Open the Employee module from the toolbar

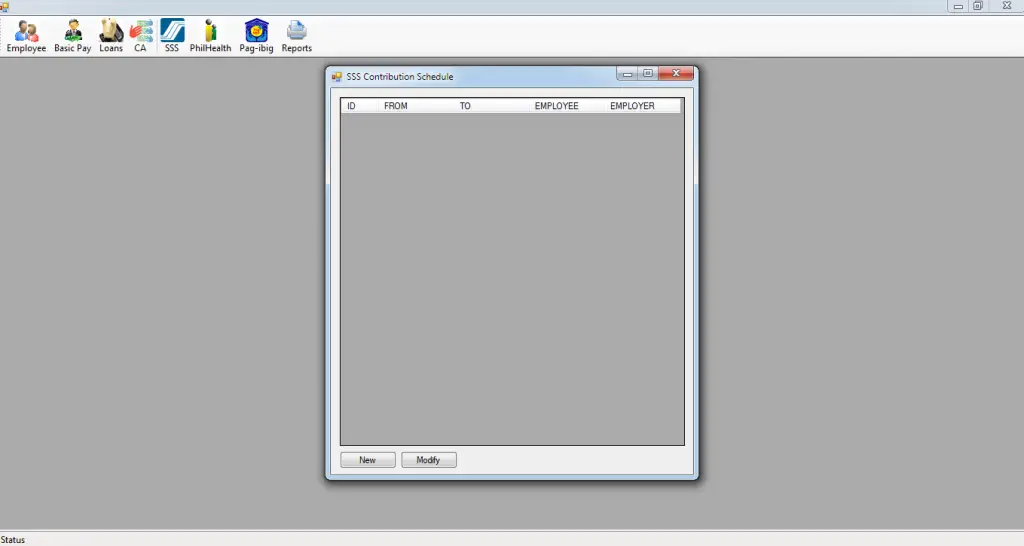coord(27,36)
